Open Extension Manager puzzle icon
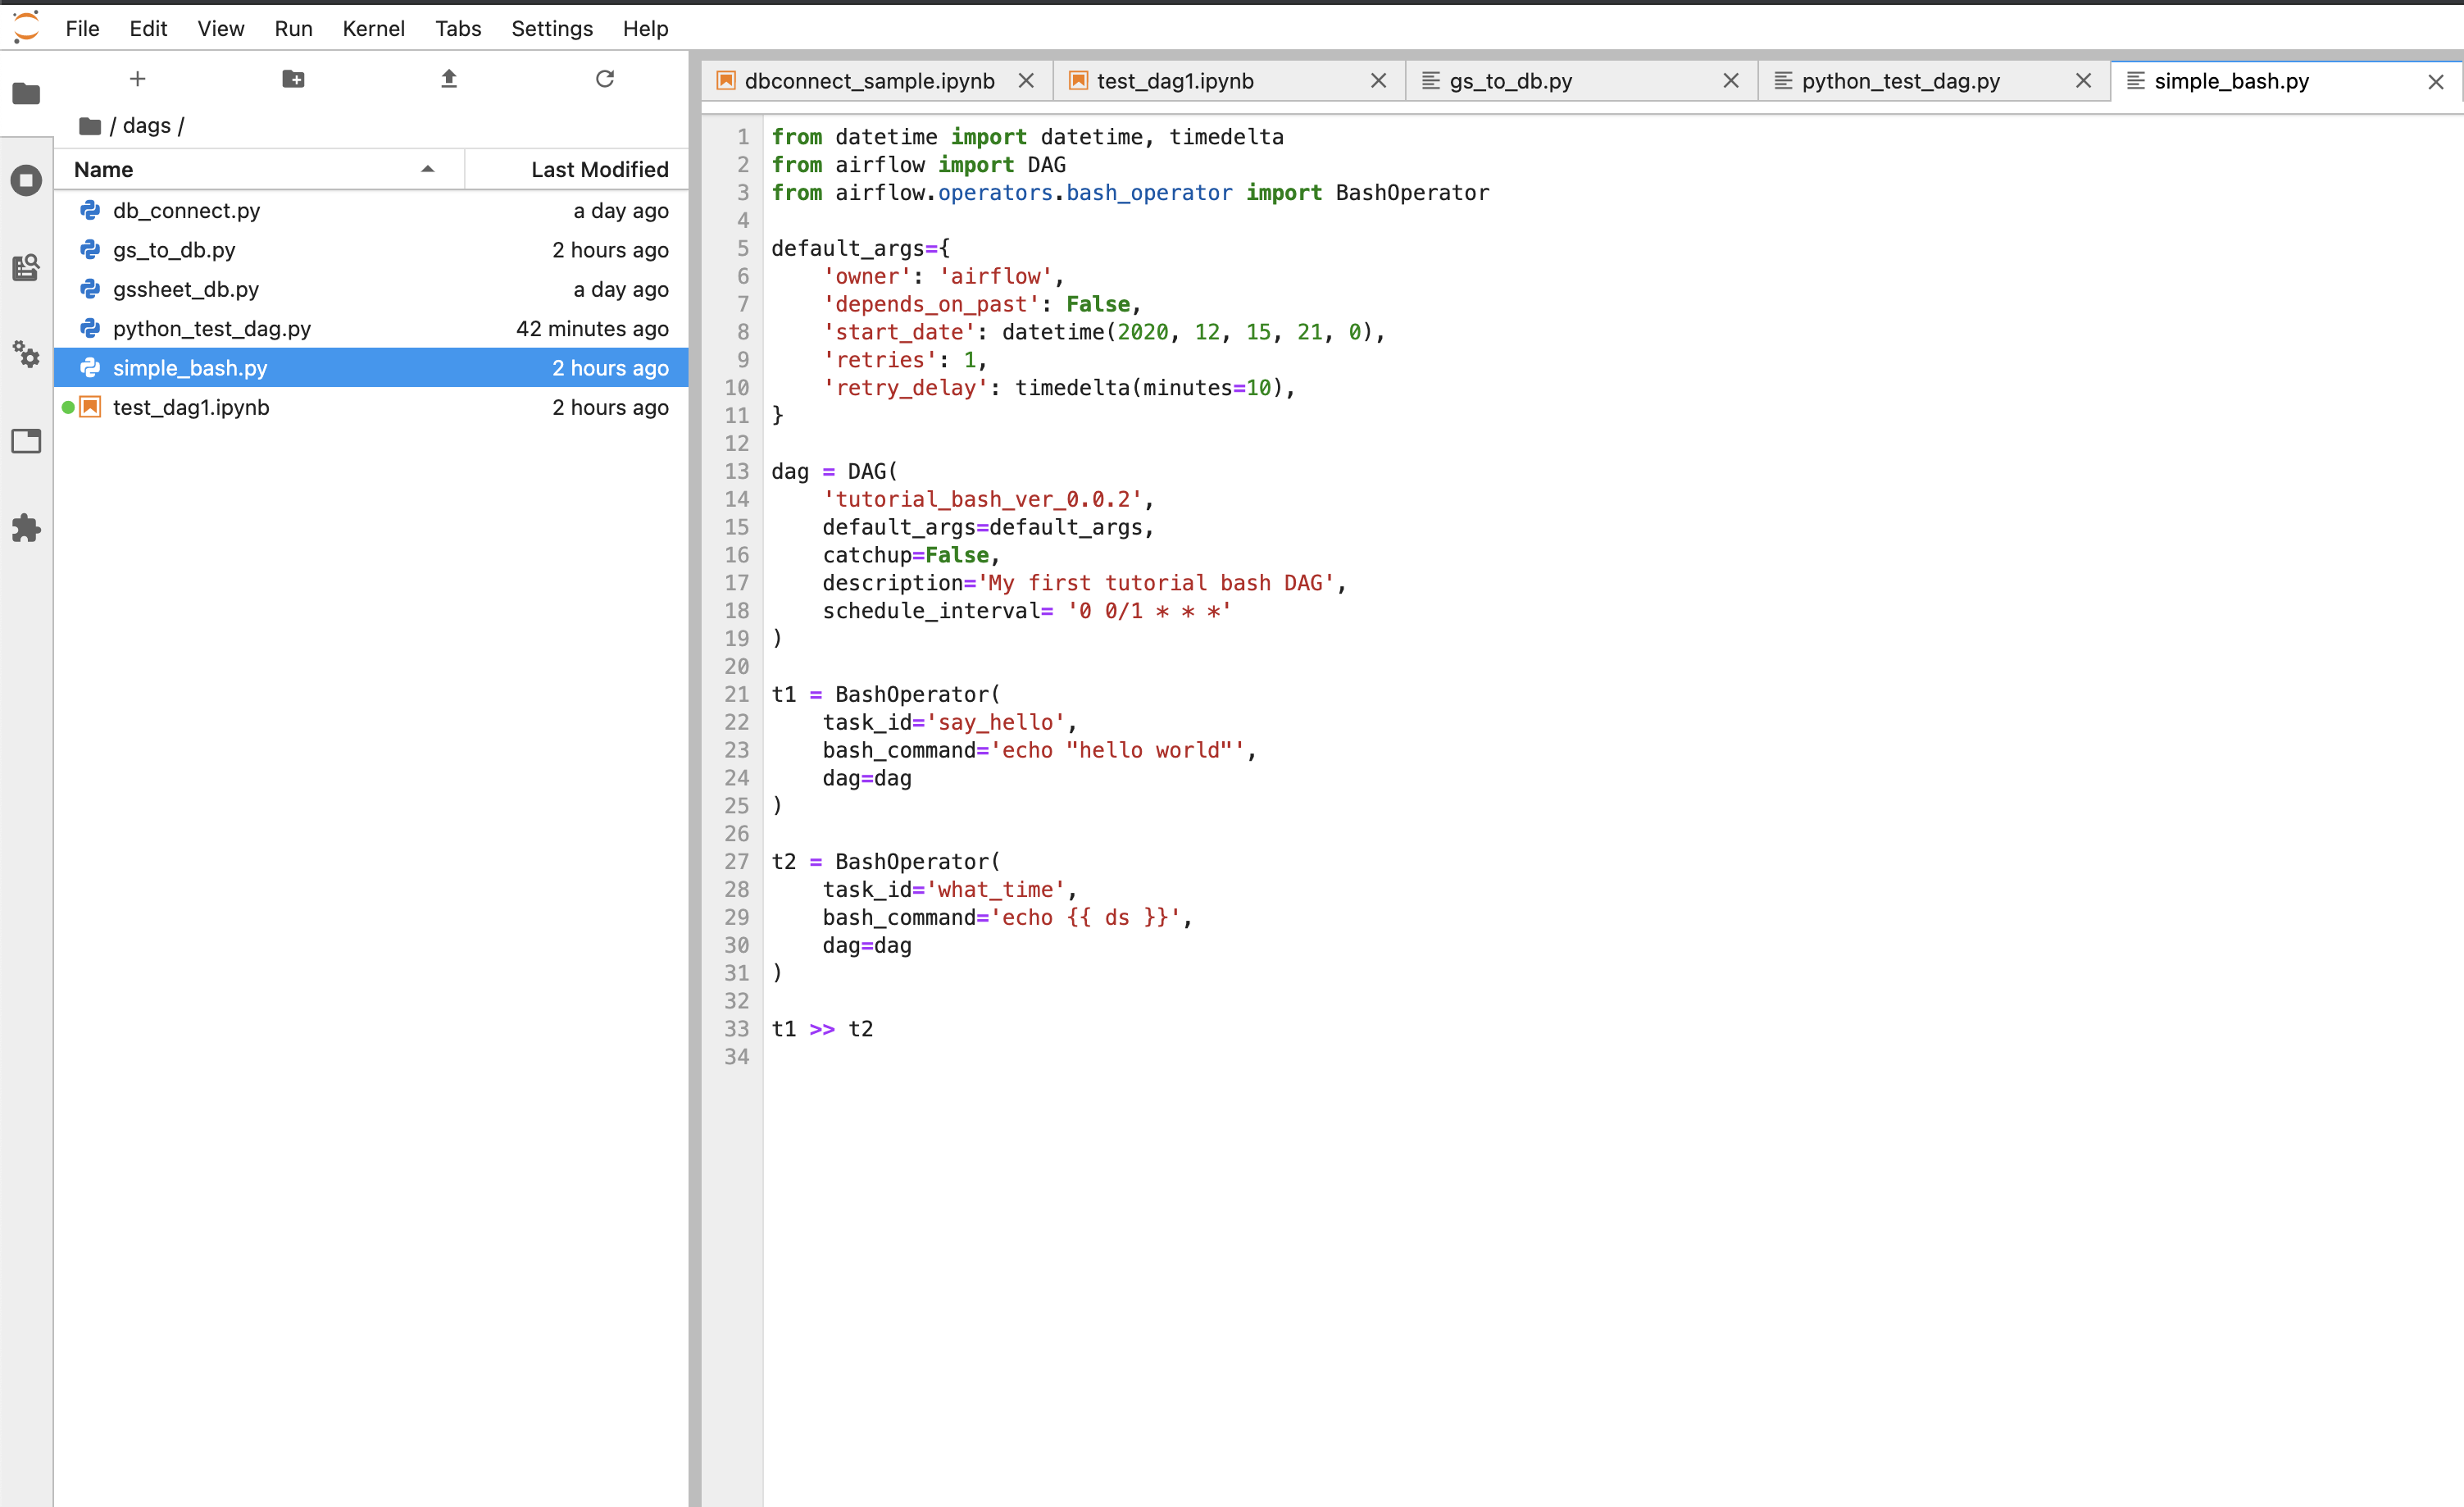This screenshot has width=2464, height=1507. 26,528
